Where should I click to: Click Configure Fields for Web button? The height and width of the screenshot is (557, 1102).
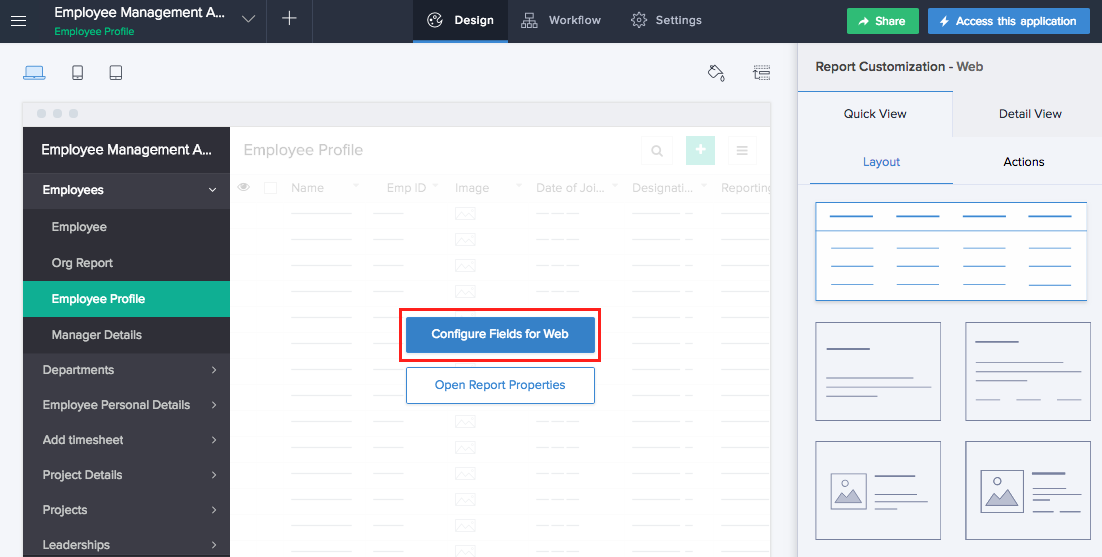point(500,334)
